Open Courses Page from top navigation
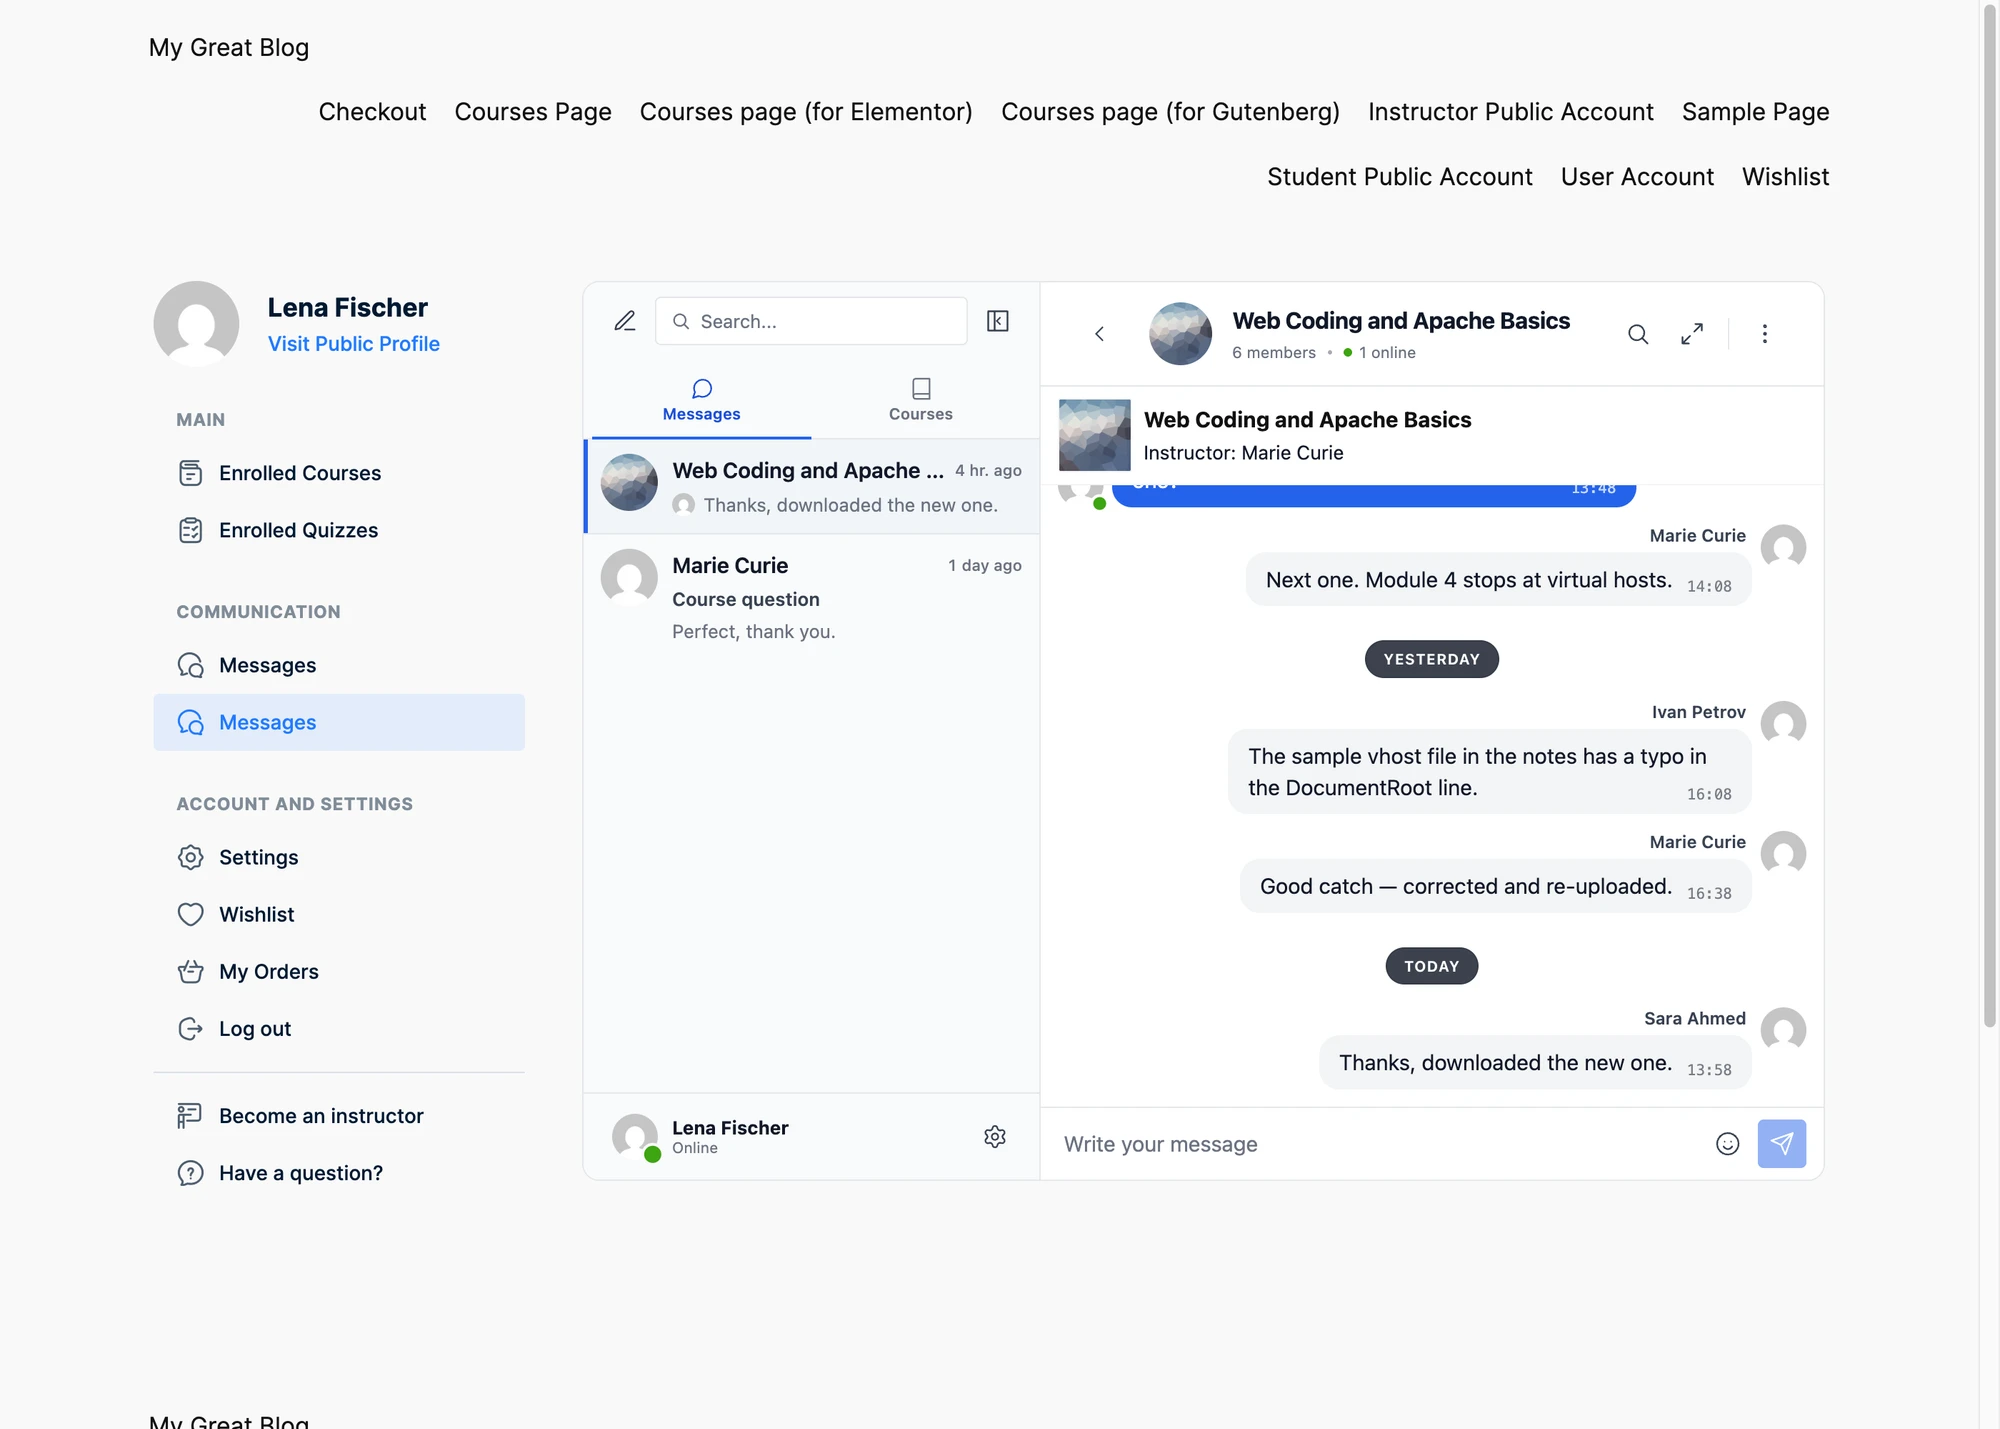This screenshot has height=1429, width=2000. [533, 112]
